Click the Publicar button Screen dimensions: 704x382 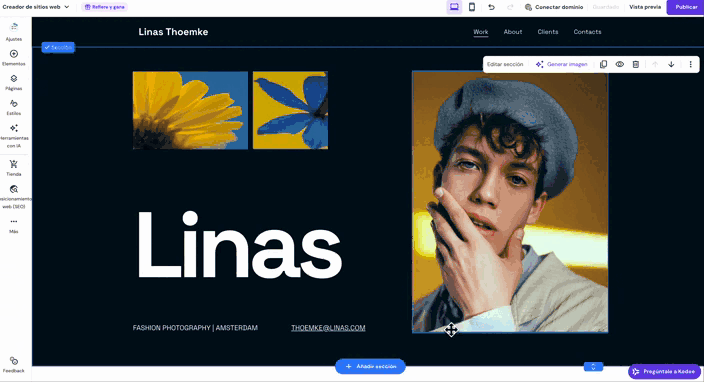tap(686, 7)
